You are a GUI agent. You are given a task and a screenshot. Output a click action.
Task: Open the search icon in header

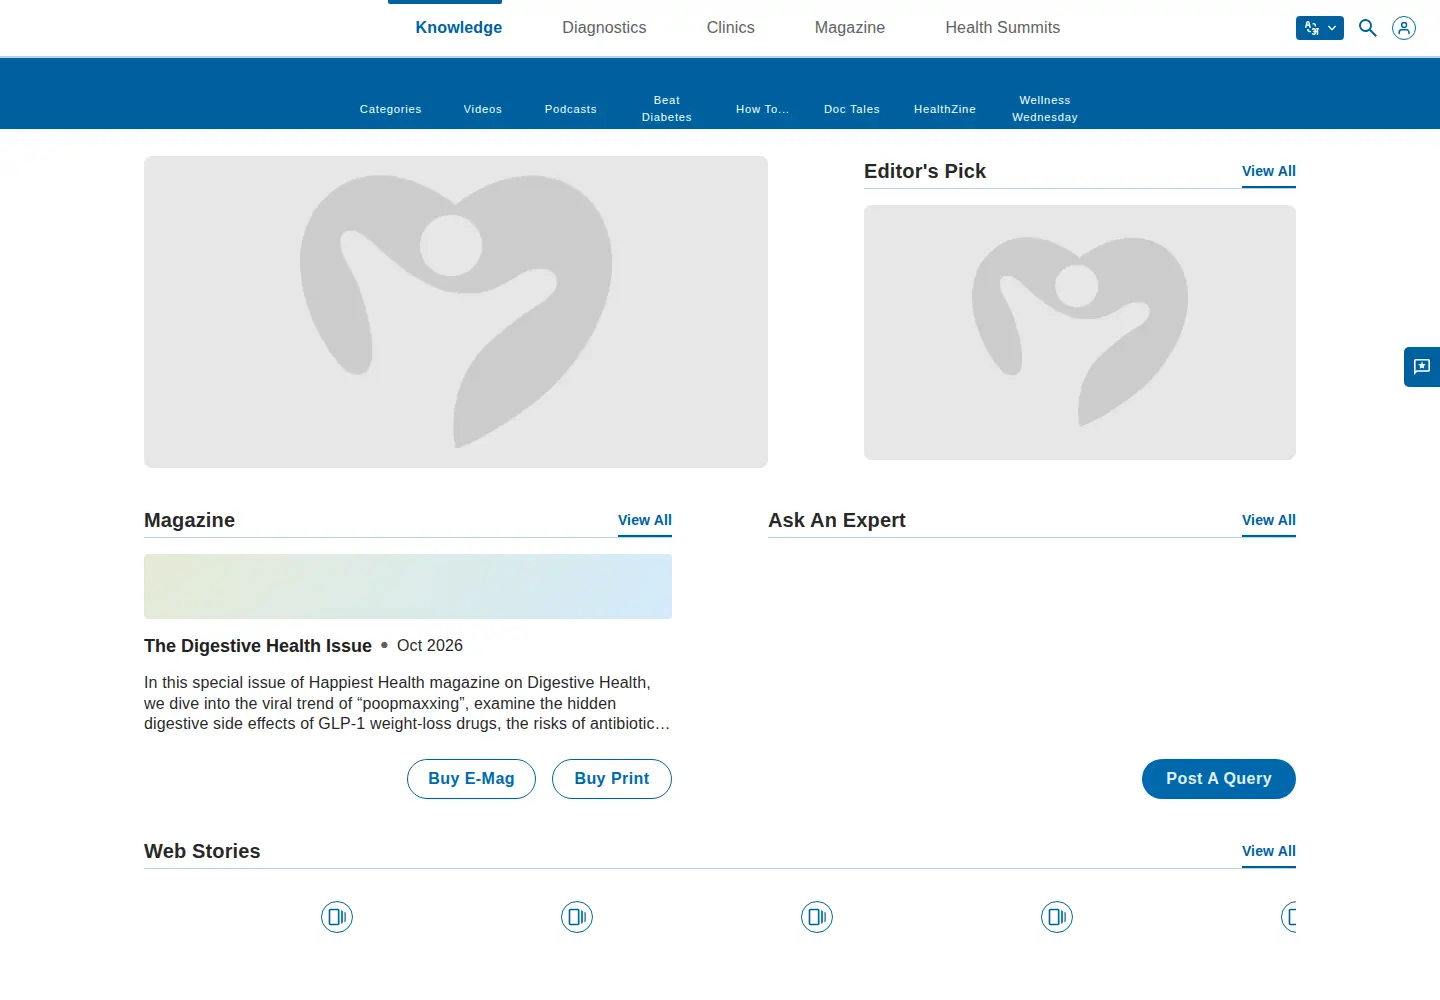(x=1367, y=28)
